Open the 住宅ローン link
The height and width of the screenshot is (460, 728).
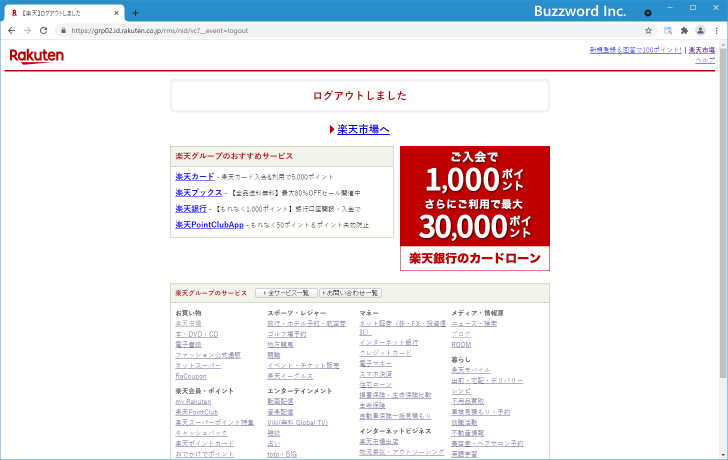[375, 385]
